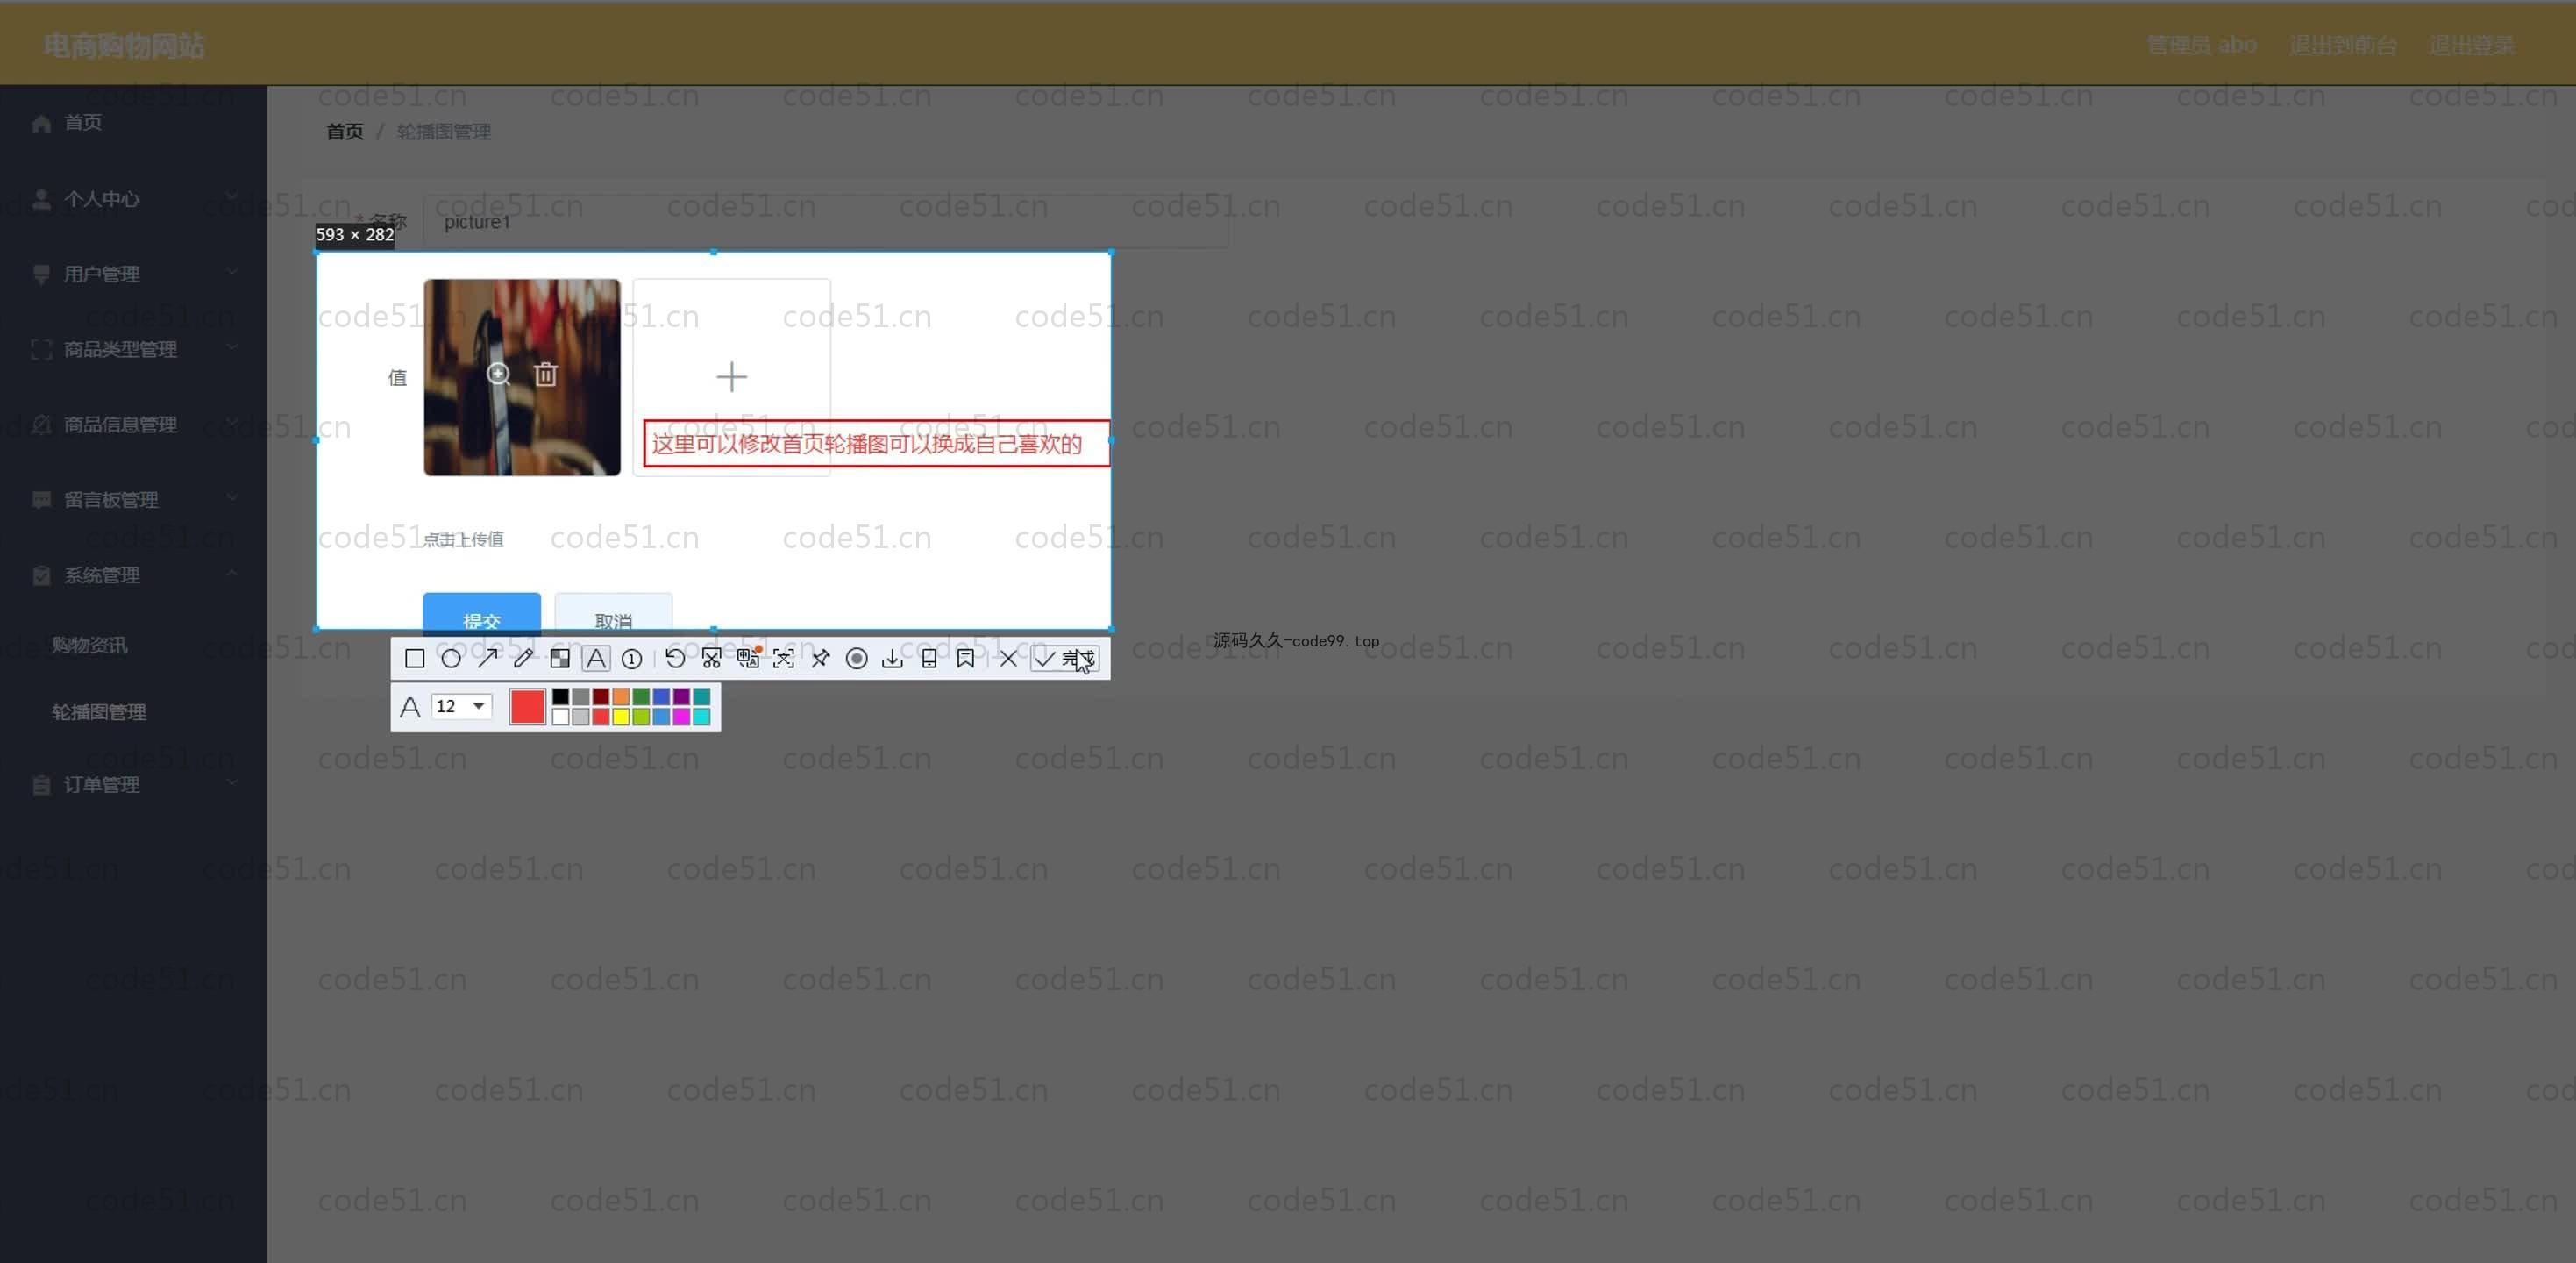Click 首页 breadcrumb link

345,132
